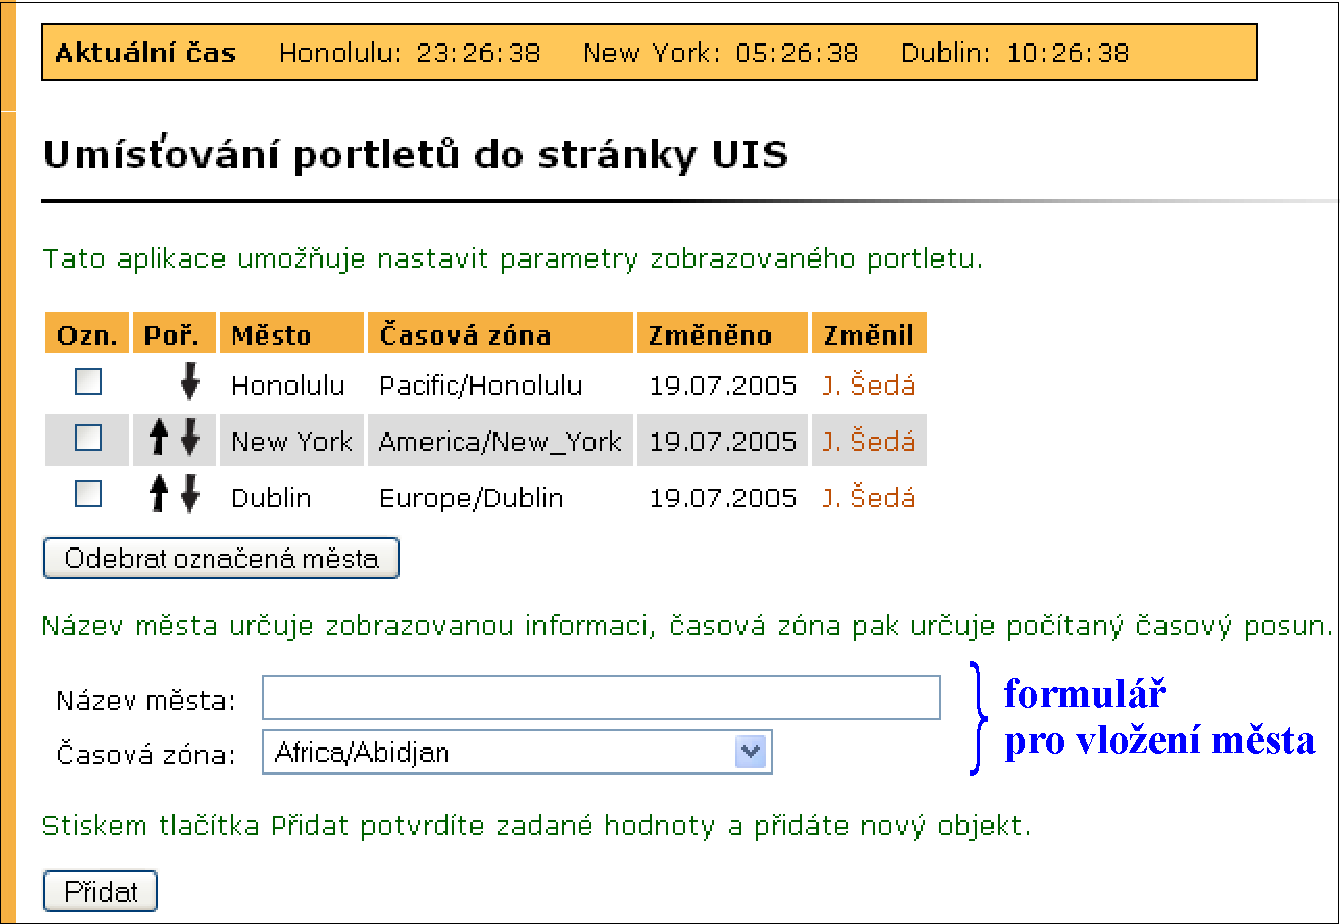Select the America/New_York cell
Image resolution: width=1340 pixels, height=924 pixels.
tap(500, 441)
